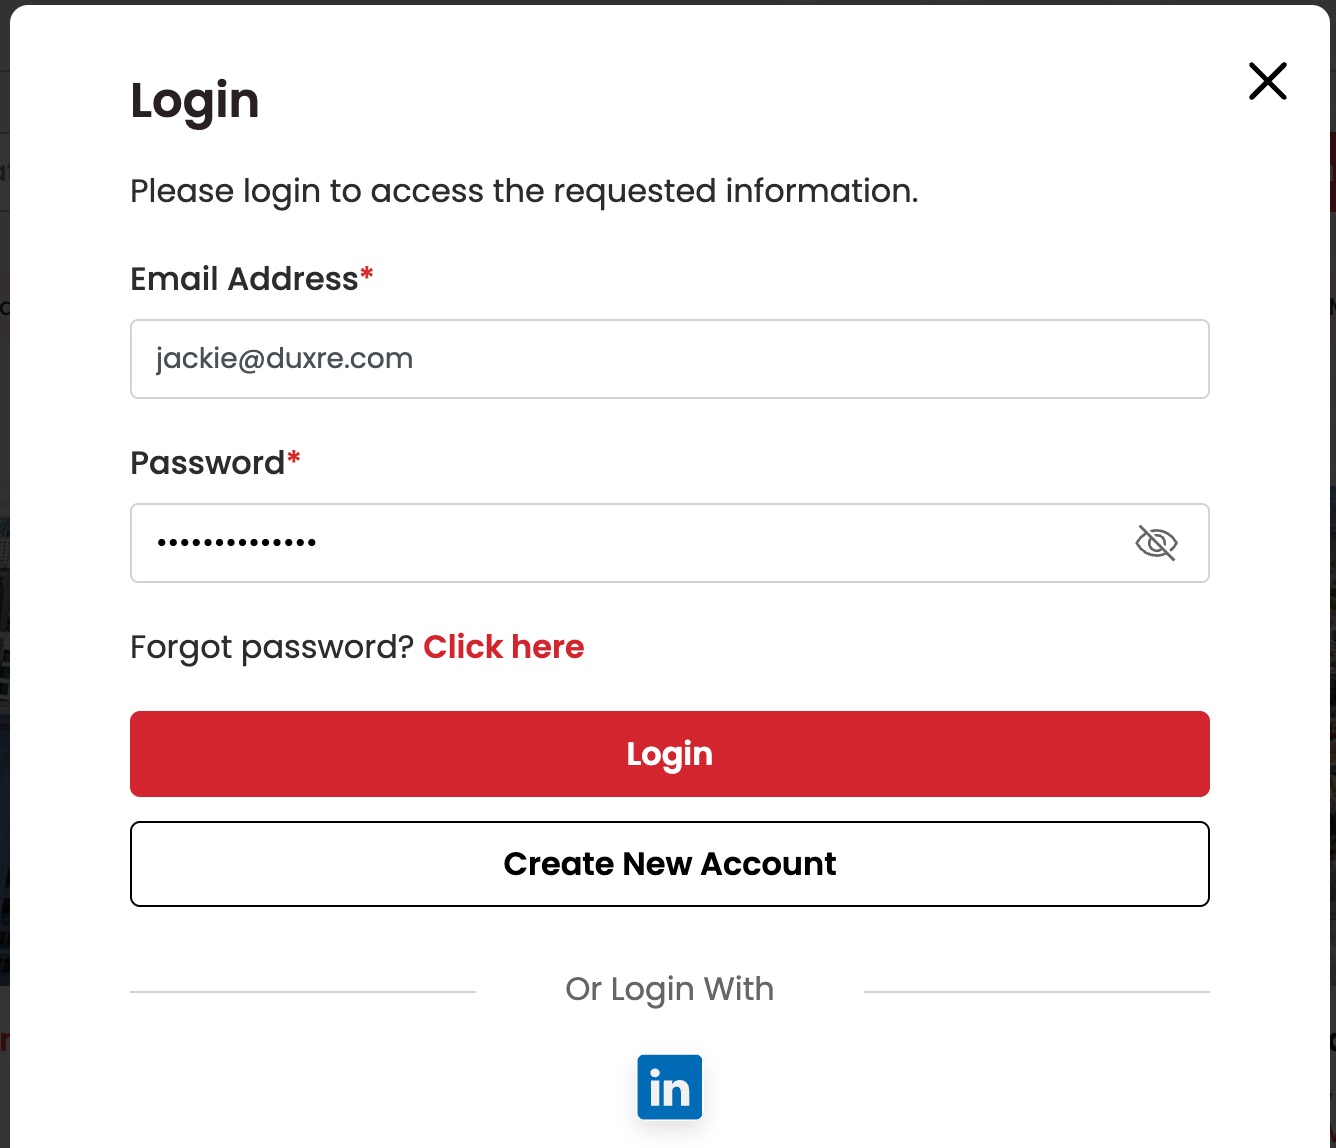Click the red asterisk beside Password

coord(294,458)
